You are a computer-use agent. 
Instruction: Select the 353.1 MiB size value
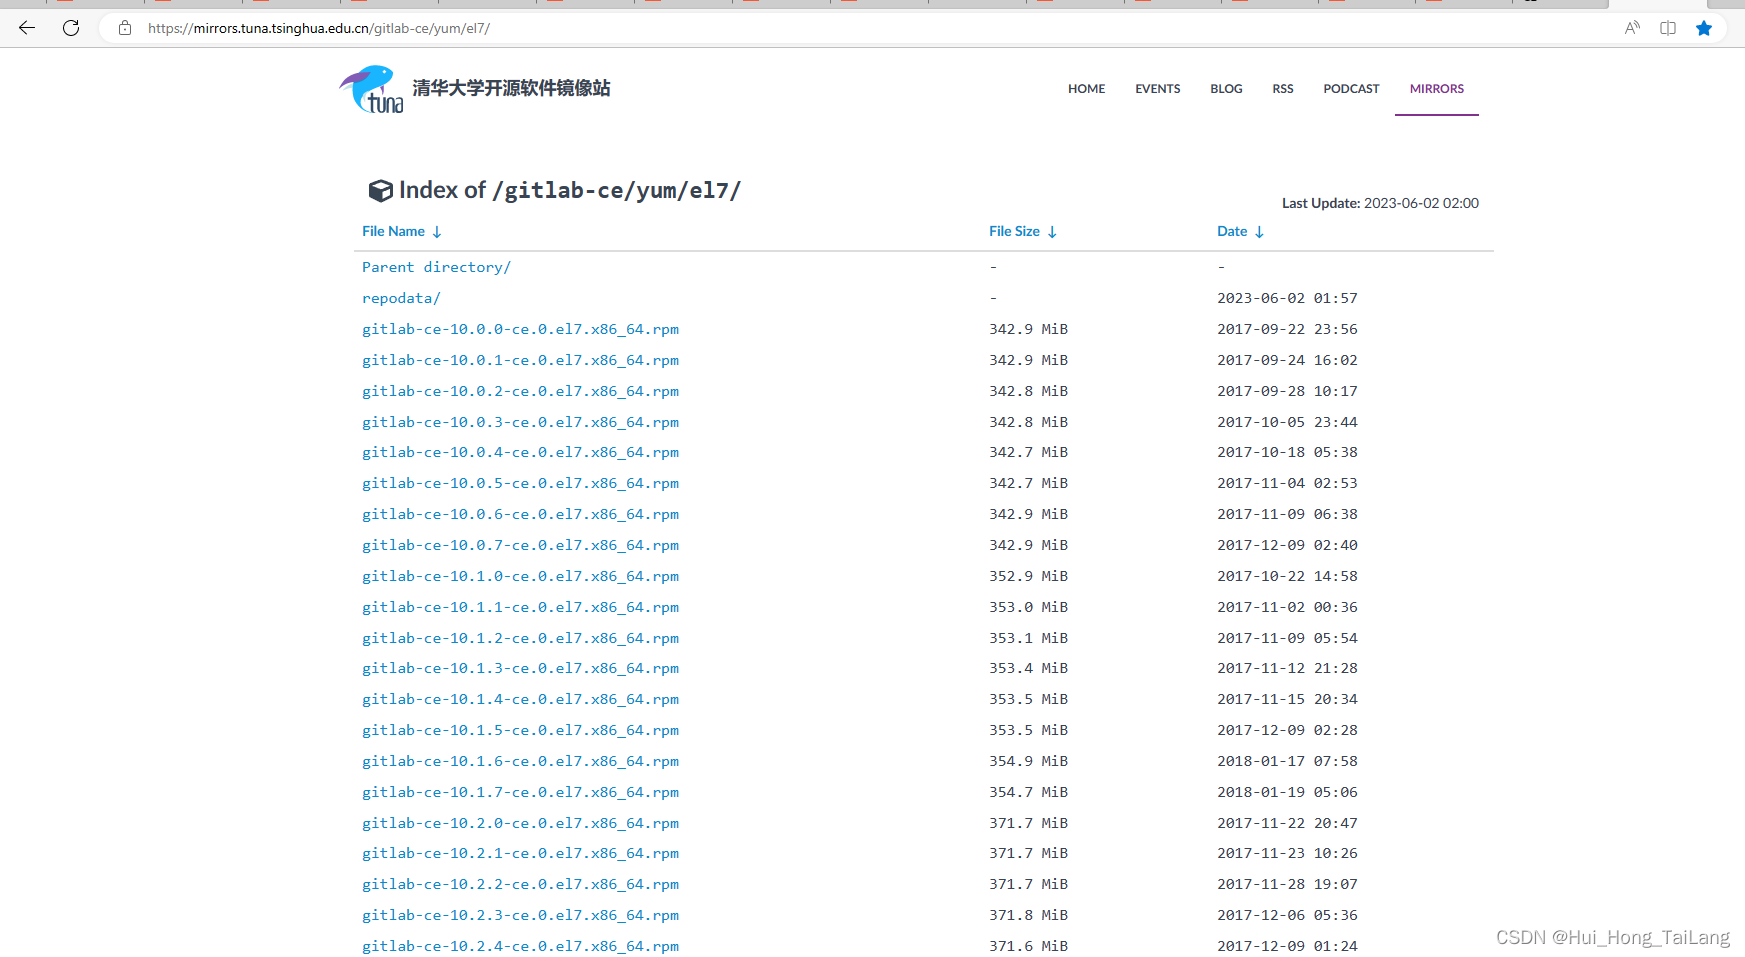(1028, 638)
